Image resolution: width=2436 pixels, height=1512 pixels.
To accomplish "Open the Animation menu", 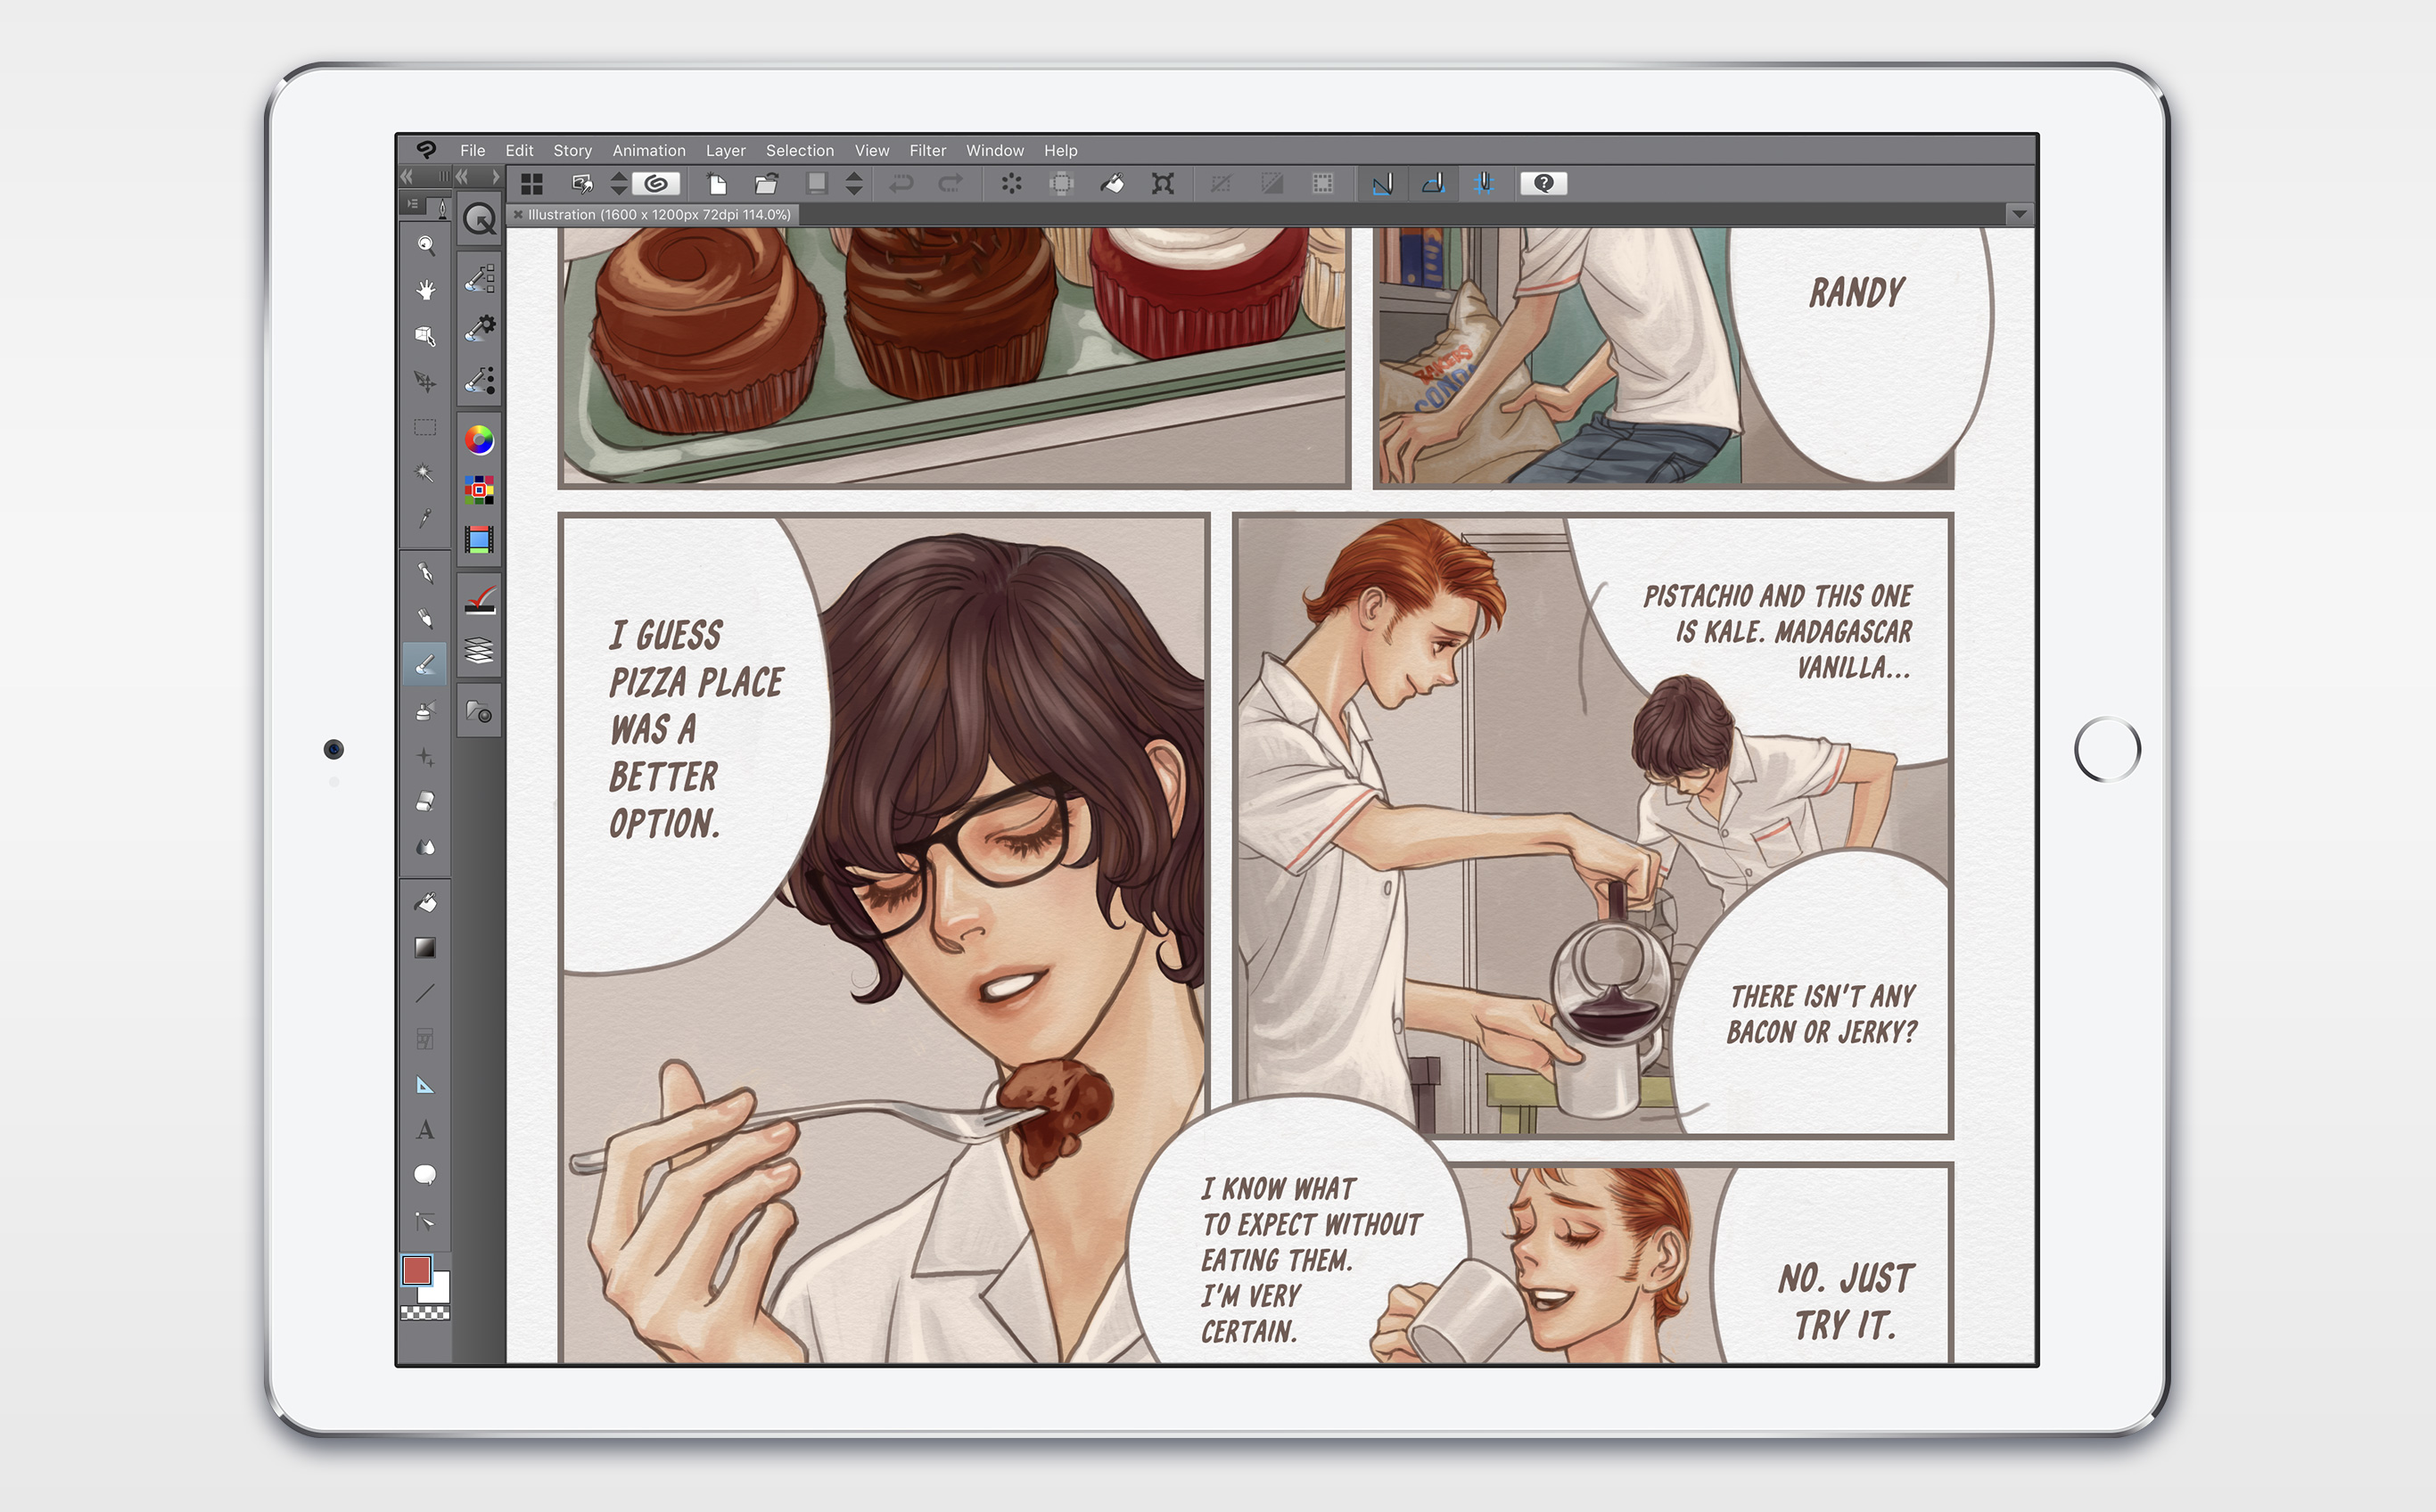I will point(648,151).
